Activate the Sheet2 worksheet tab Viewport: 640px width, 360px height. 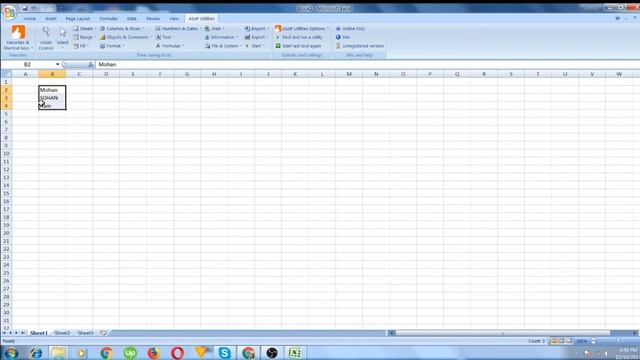pos(62,333)
